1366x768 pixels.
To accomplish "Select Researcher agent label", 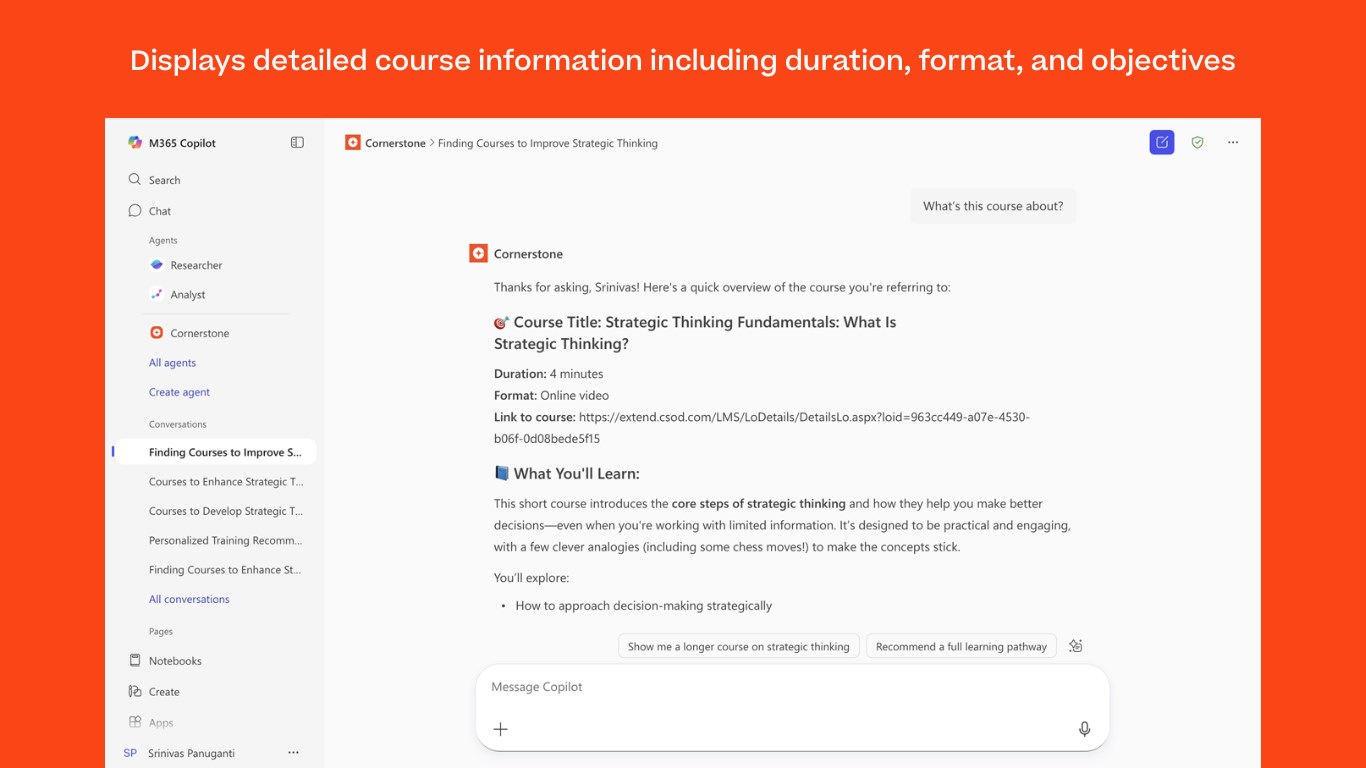I will [196, 265].
